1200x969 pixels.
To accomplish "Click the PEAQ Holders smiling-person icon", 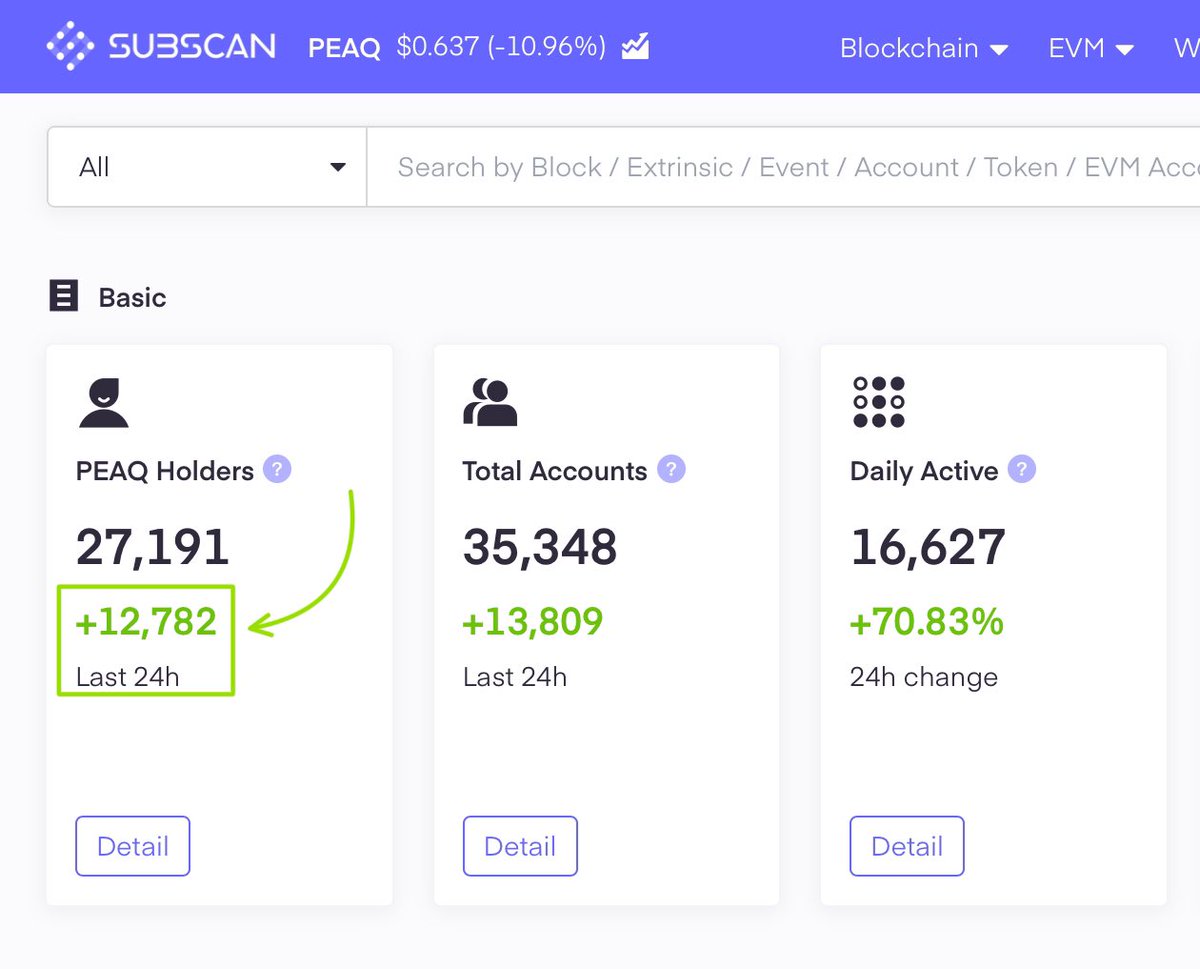I will coord(103,403).
